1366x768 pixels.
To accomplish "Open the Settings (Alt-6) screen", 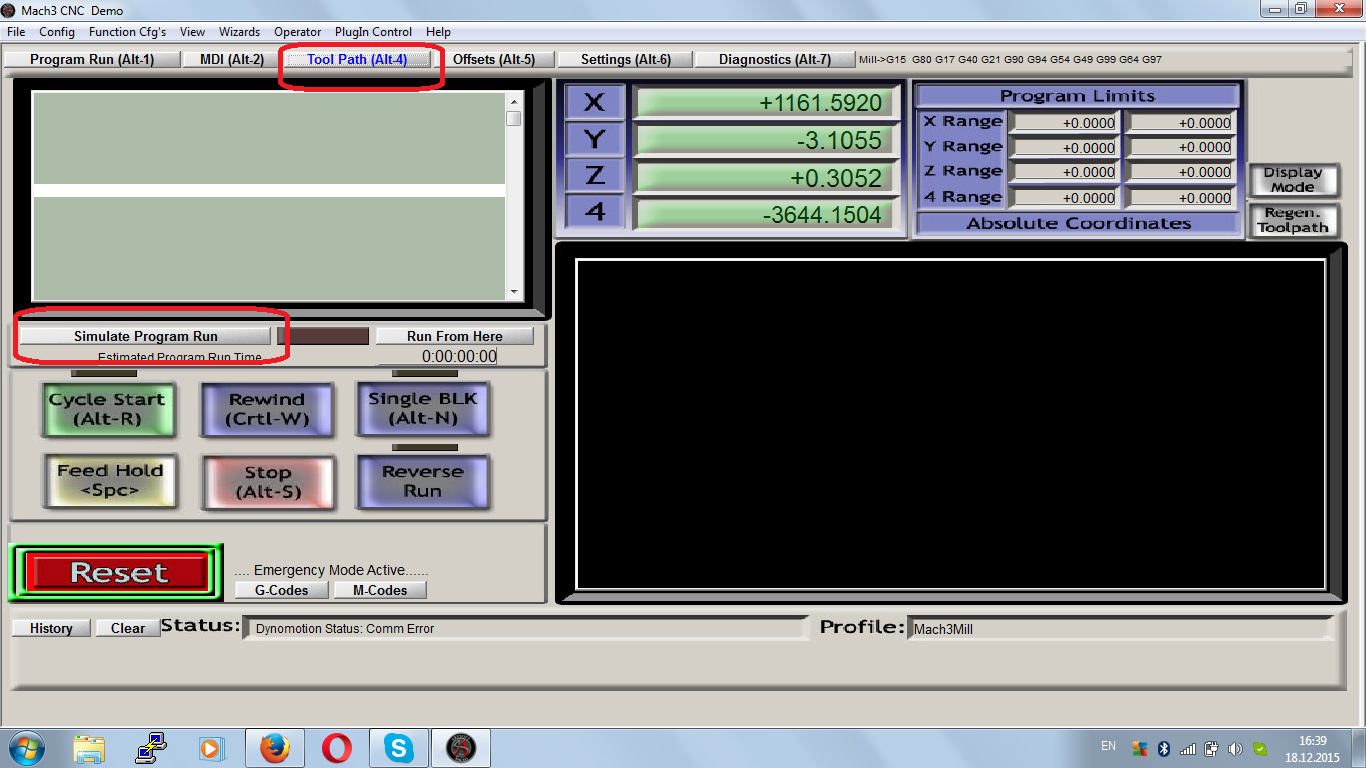I will click(626, 59).
